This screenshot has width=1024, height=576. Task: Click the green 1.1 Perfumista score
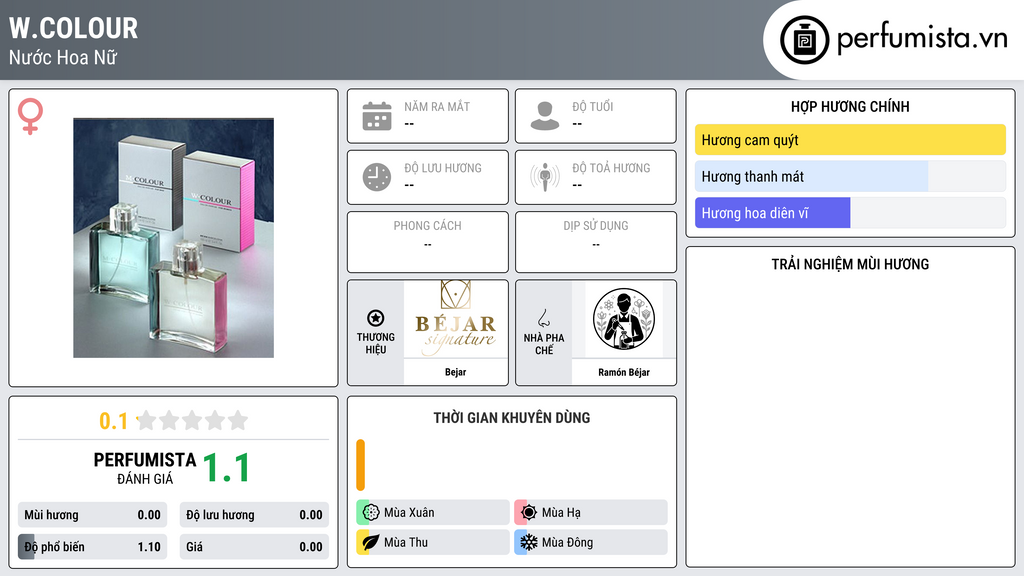pyautogui.click(x=226, y=468)
